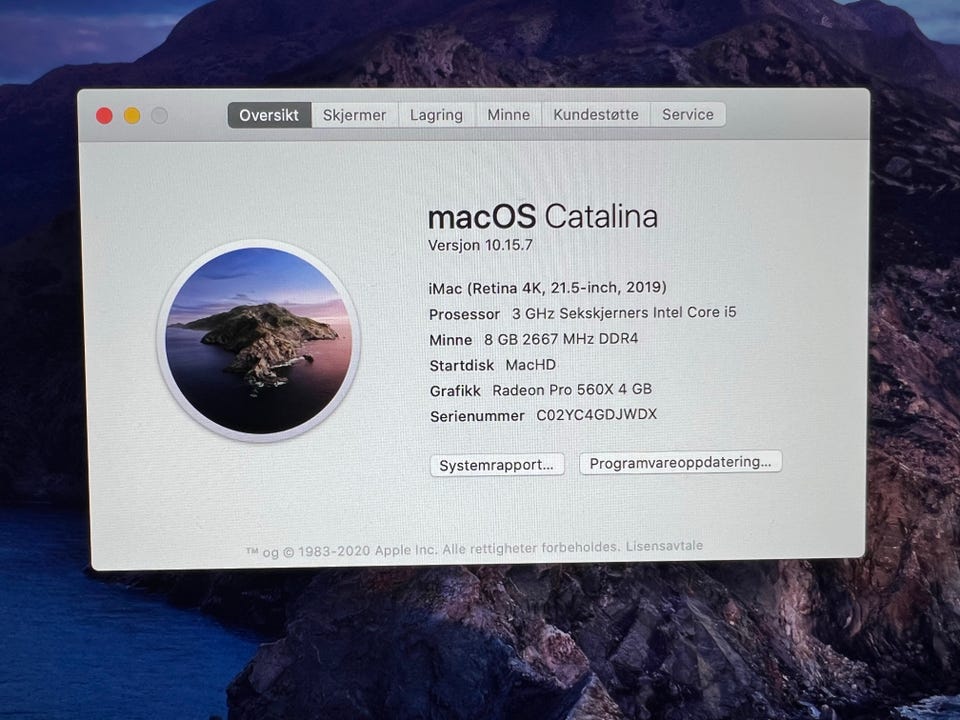
Task: Open the Skjermer tab
Action: pyautogui.click(x=354, y=115)
